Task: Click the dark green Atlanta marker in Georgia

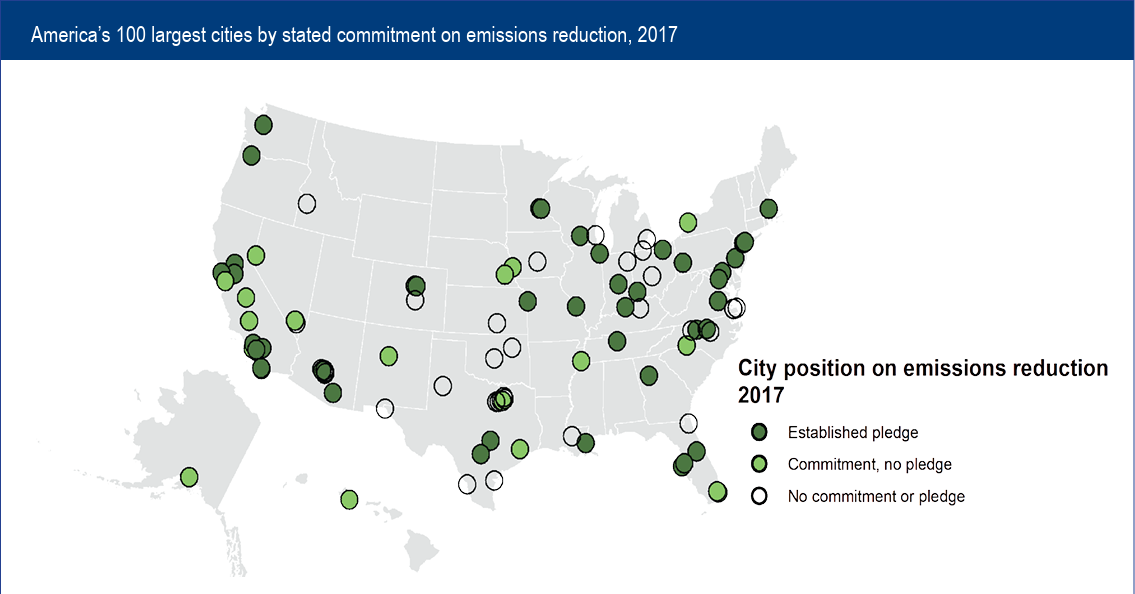Action: 648,376
